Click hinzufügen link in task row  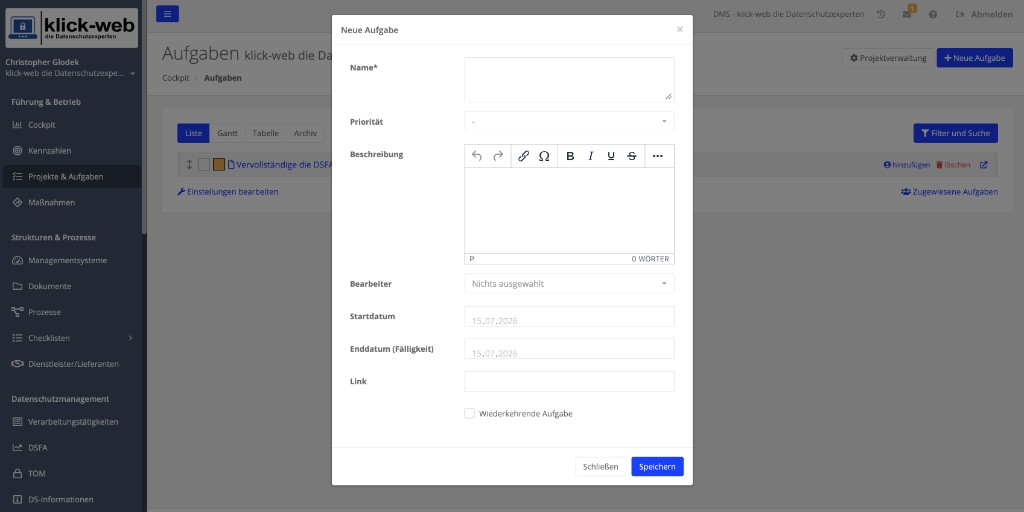[906, 165]
